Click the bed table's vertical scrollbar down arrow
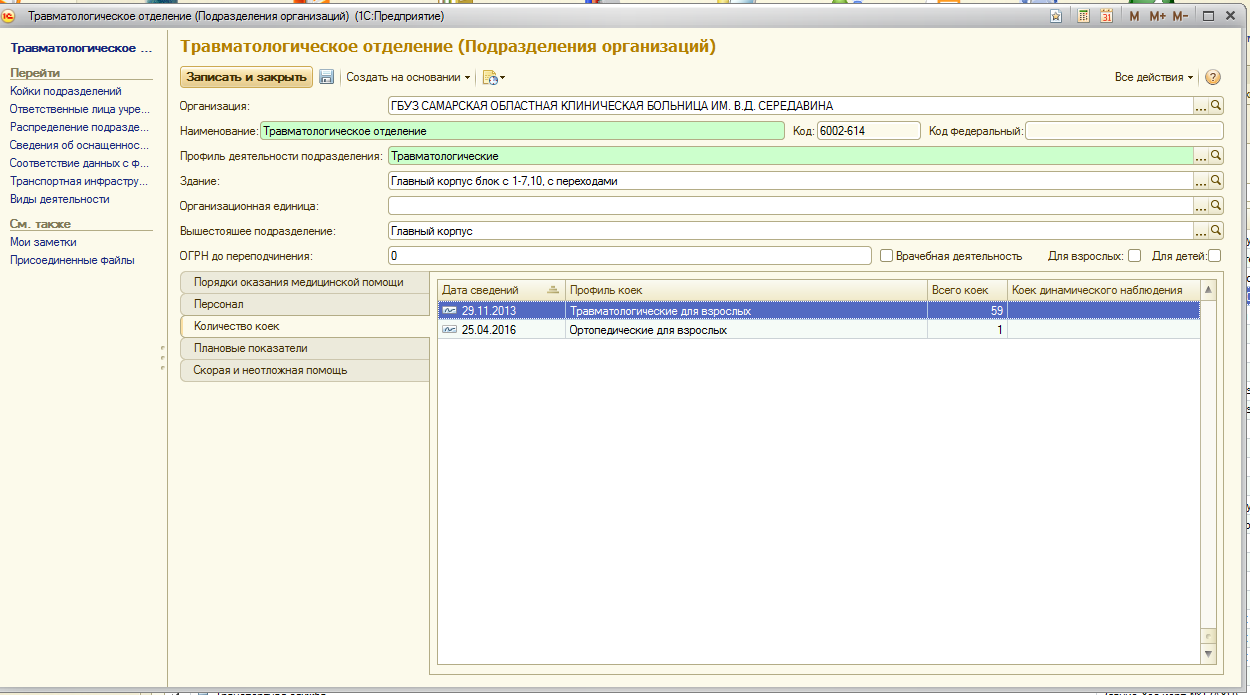Screen dimensions: 1250x695 (x=1208, y=653)
